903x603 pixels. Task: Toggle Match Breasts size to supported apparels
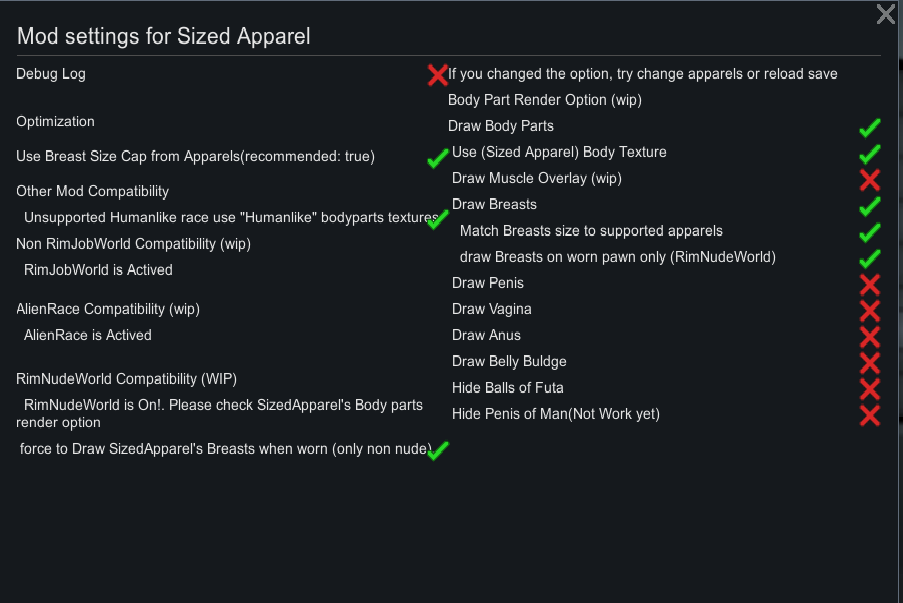pos(869,231)
